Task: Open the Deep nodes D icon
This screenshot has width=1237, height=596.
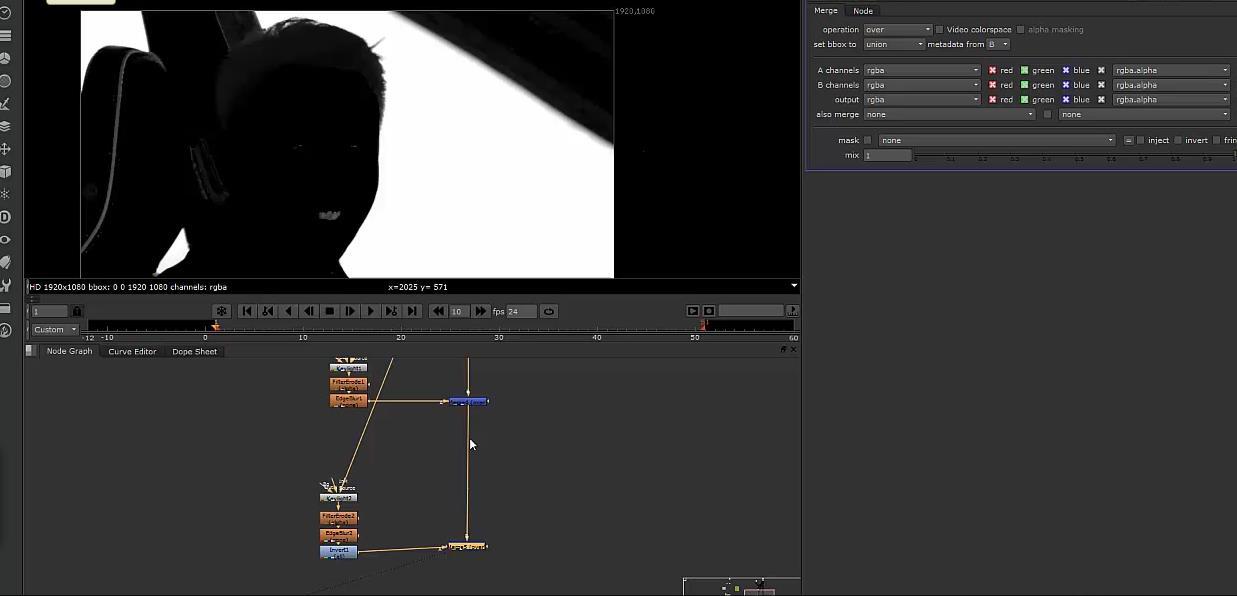Action: pyautogui.click(x=5, y=217)
